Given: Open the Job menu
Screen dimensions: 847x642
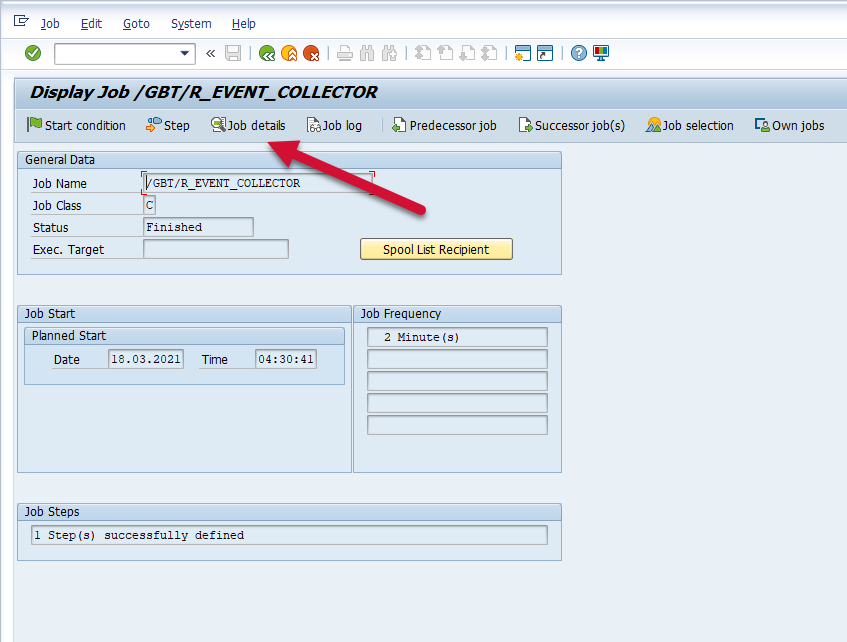Looking at the screenshot, I should click(50, 23).
